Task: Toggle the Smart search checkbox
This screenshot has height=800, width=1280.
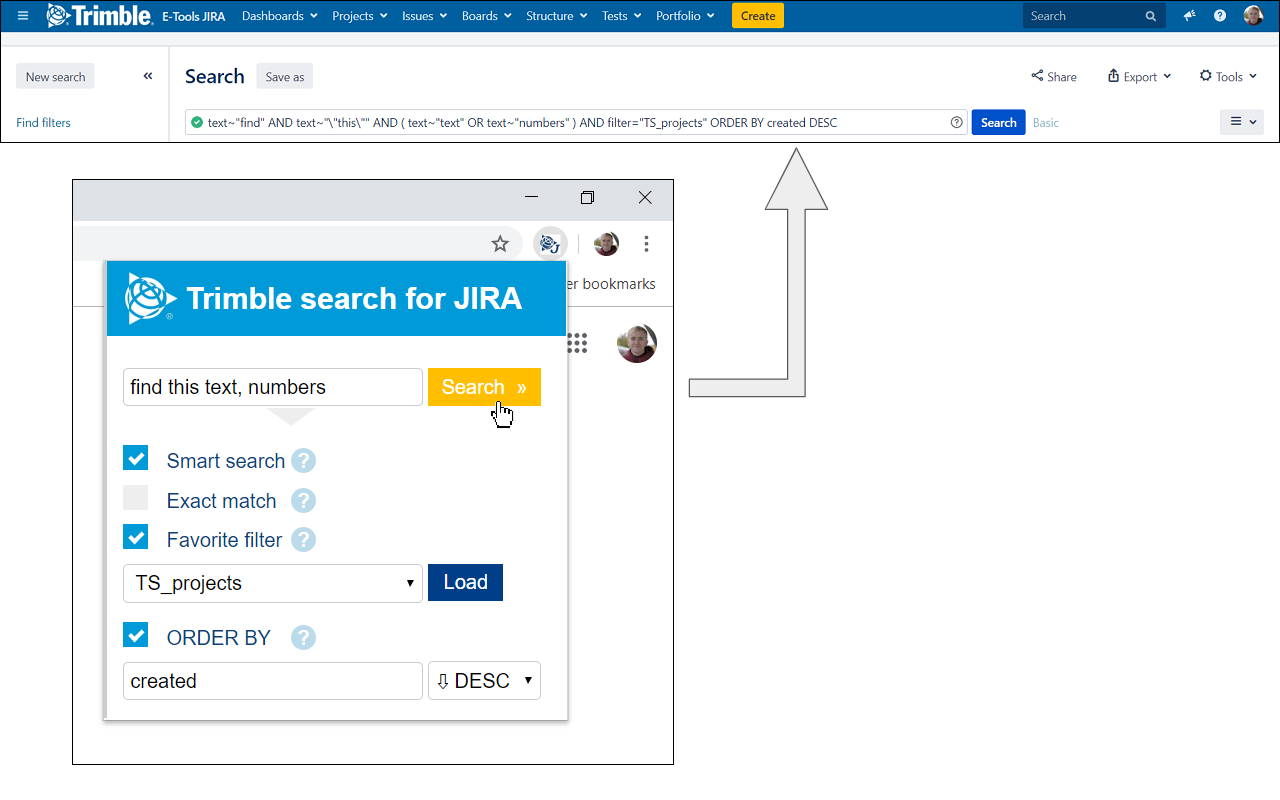Action: pos(136,458)
